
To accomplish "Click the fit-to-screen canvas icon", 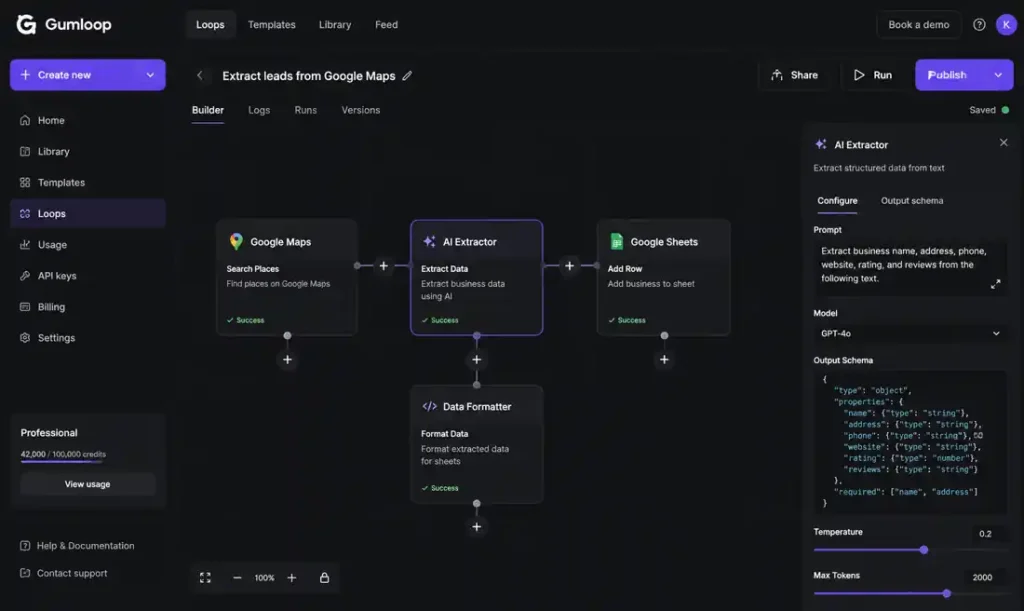I will (205, 578).
